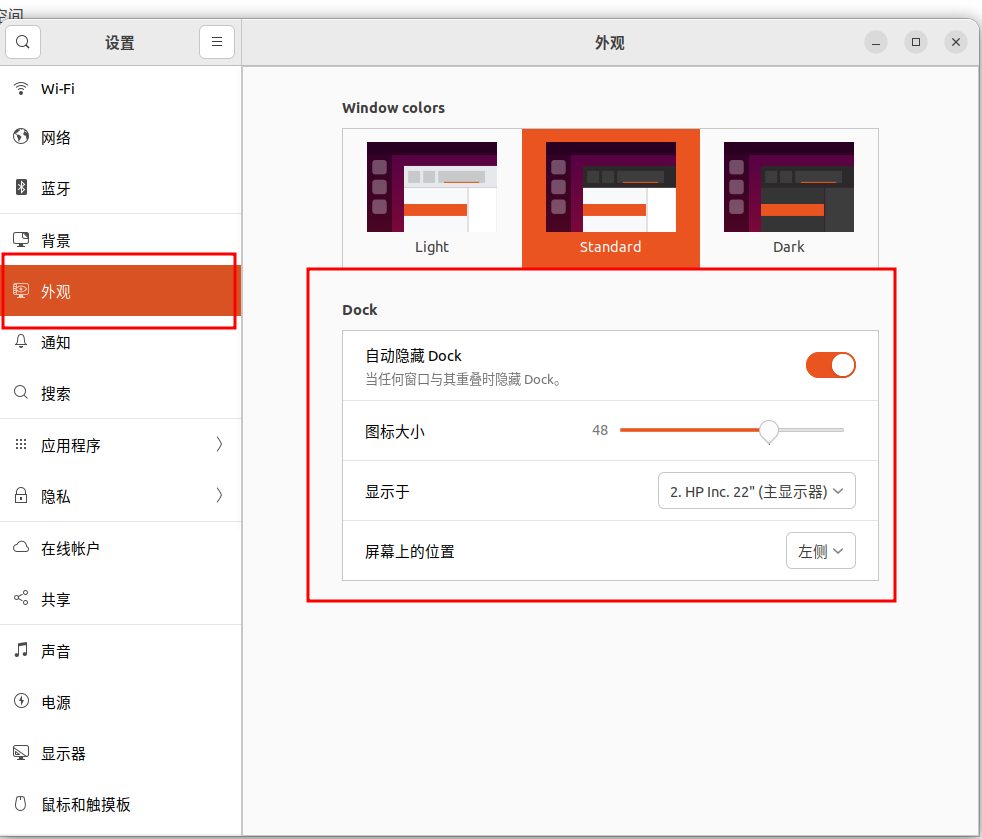This screenshot has width=982, height=839.
Task: Click the power icon in sidebar
Action: [x=20, y=702]
